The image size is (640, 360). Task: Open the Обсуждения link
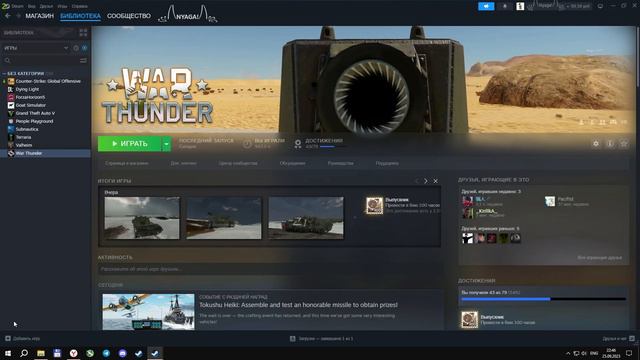point(292,163)
